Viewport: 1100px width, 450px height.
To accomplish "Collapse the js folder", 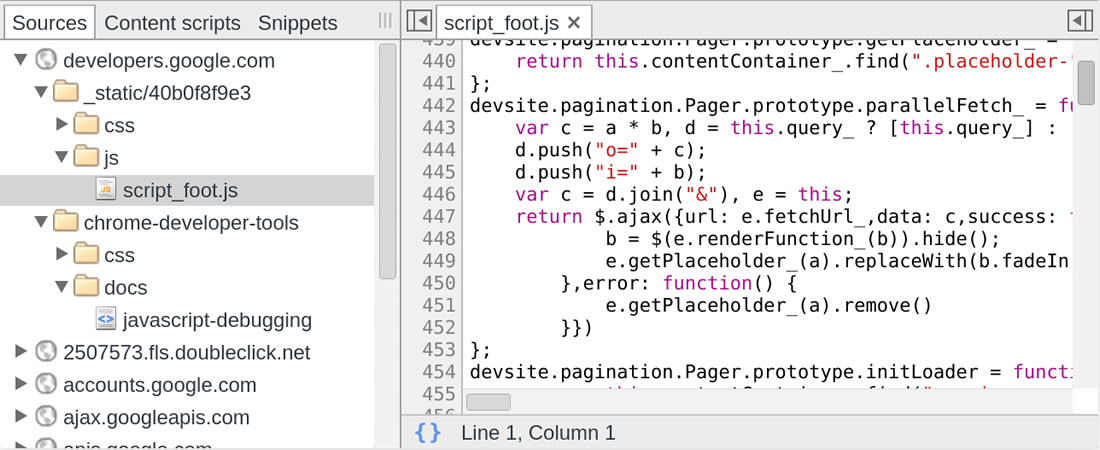I will pyautogui.click(x=62, y=158).
